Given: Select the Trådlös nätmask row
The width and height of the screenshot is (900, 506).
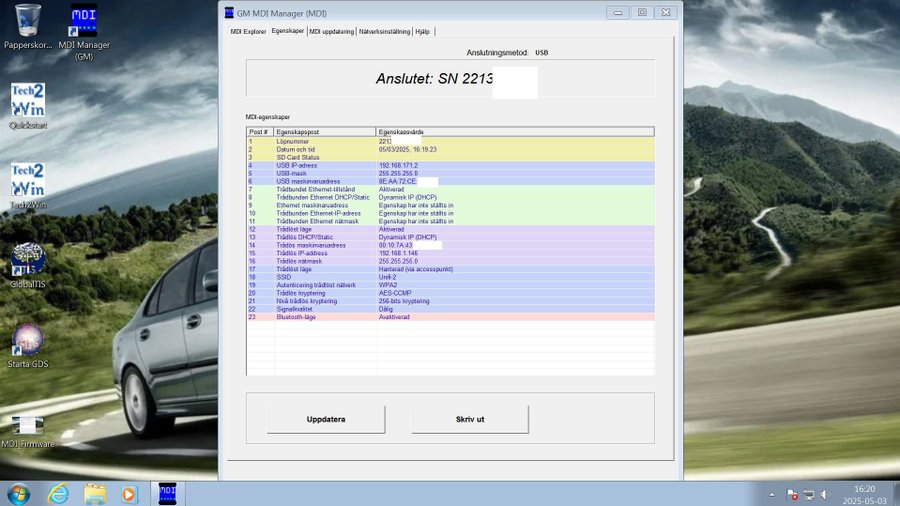Looking at the screenshot, I should (x=451, y=261).
